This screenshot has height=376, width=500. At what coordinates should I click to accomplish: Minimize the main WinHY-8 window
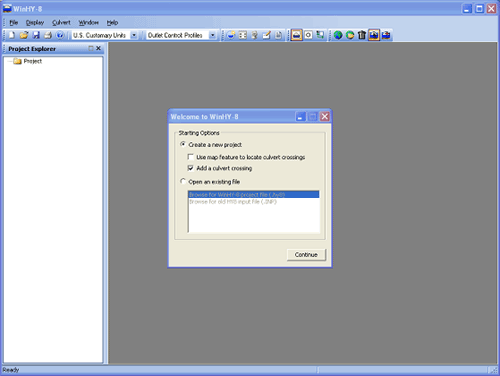(467, 8)
